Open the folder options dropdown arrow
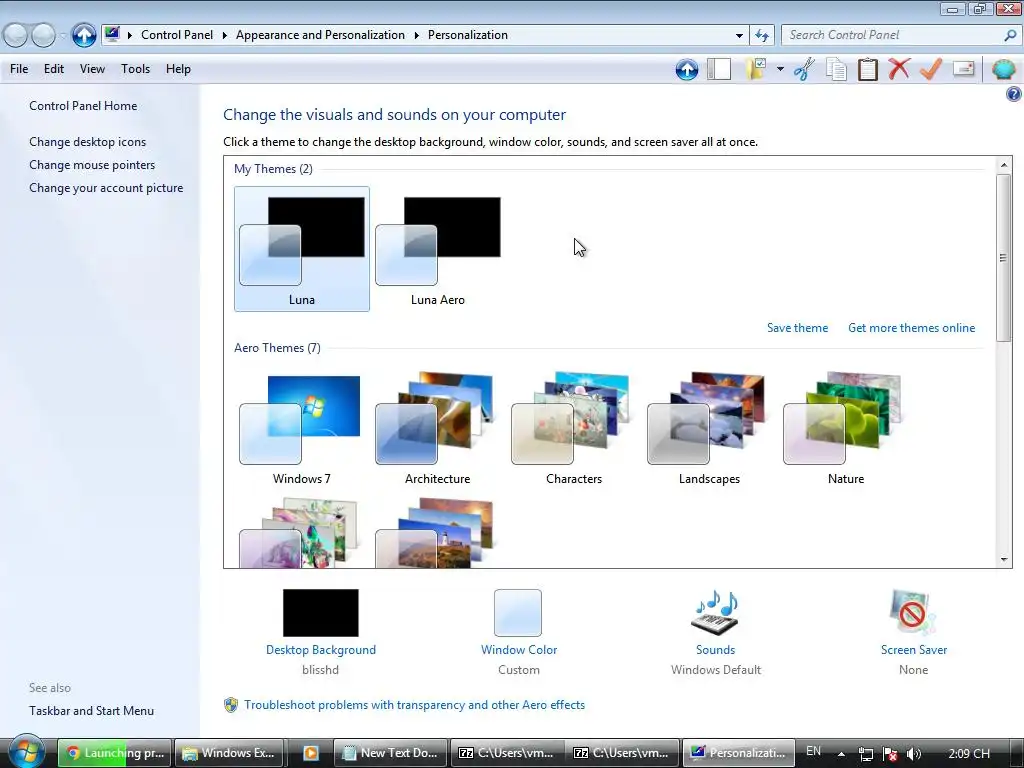The height and width of the screenshot is (768, 1024). (x=780, y=69)
